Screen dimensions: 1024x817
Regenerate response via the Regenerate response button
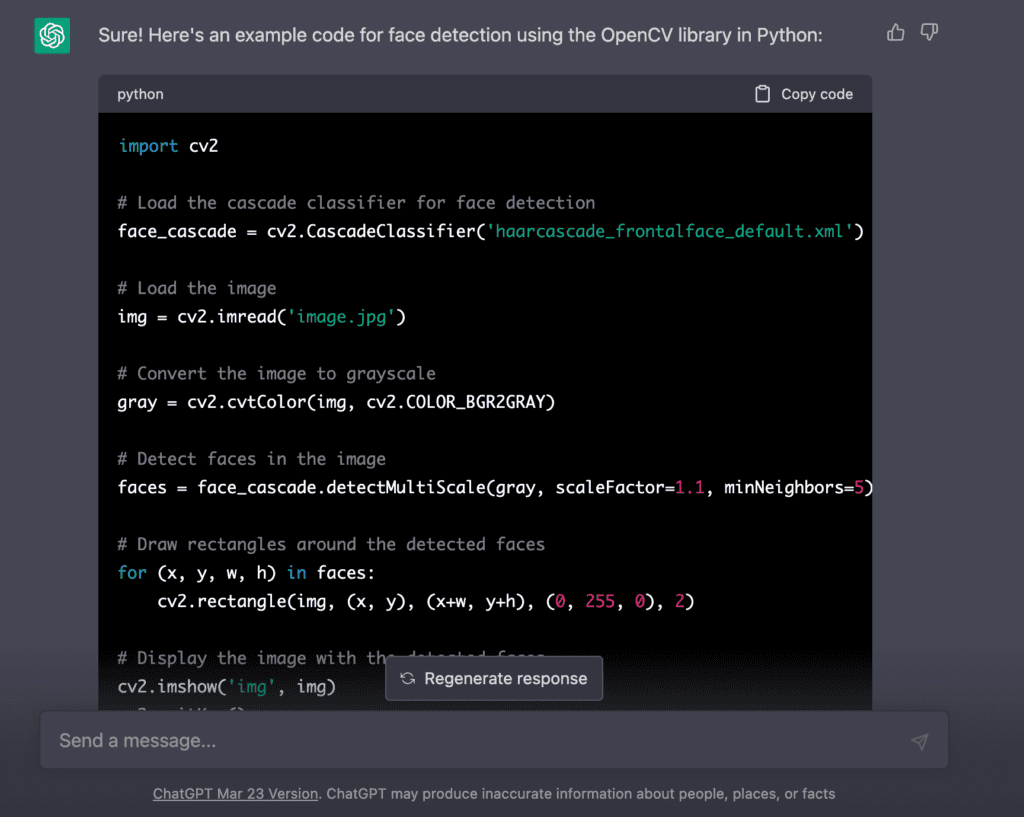point(494,679)
